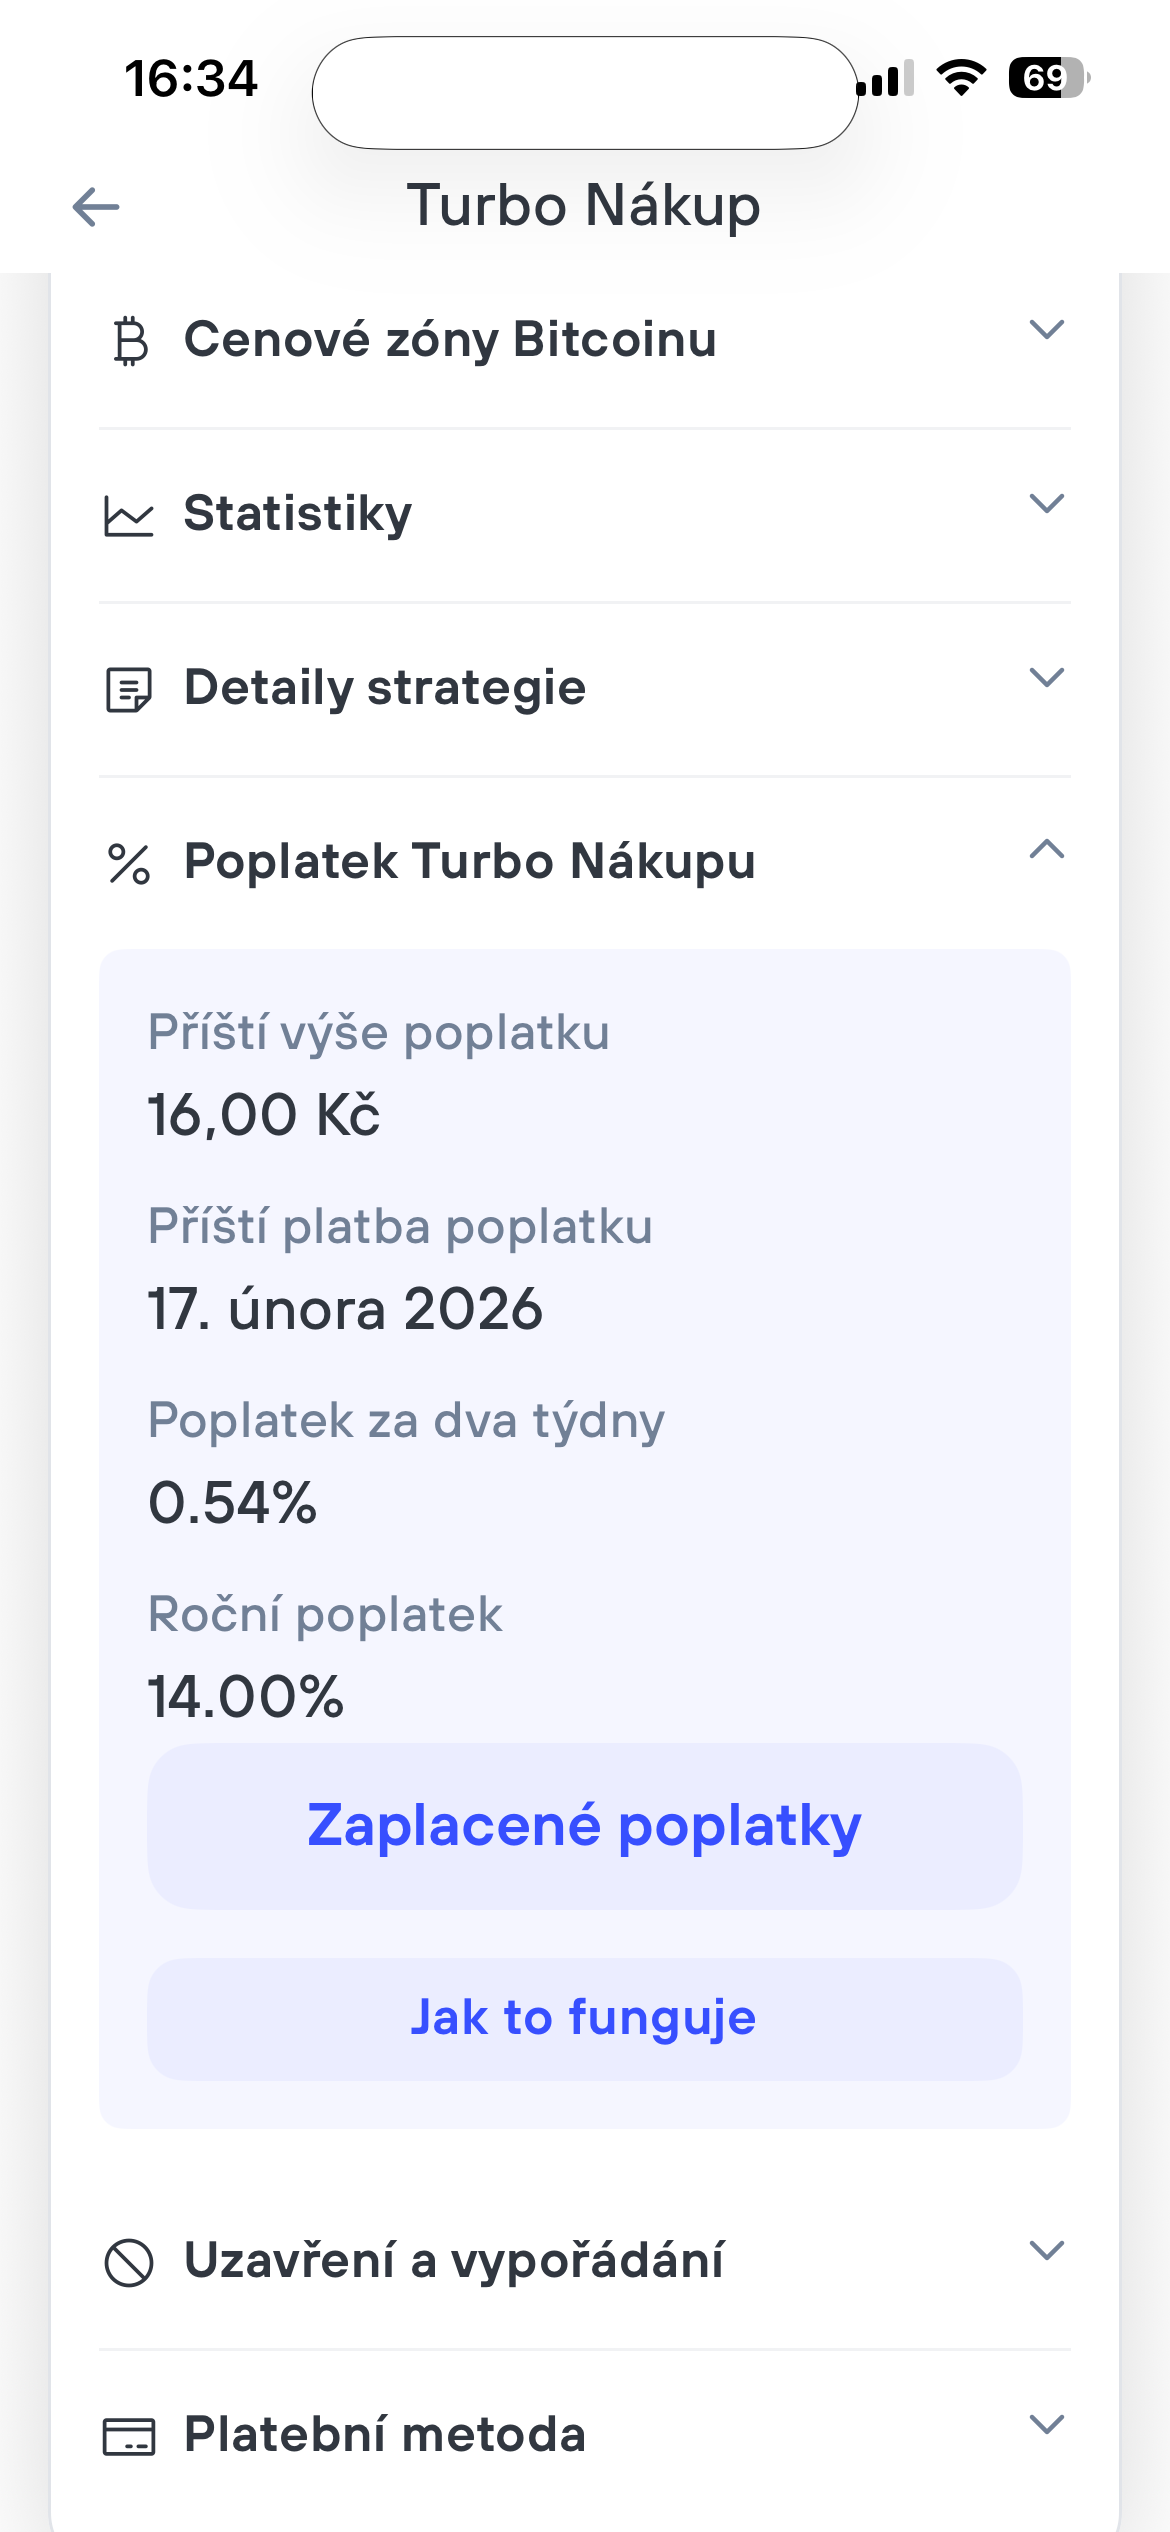Expand Cenové zóny Bitcoinu chevron

coord(1046,330)
